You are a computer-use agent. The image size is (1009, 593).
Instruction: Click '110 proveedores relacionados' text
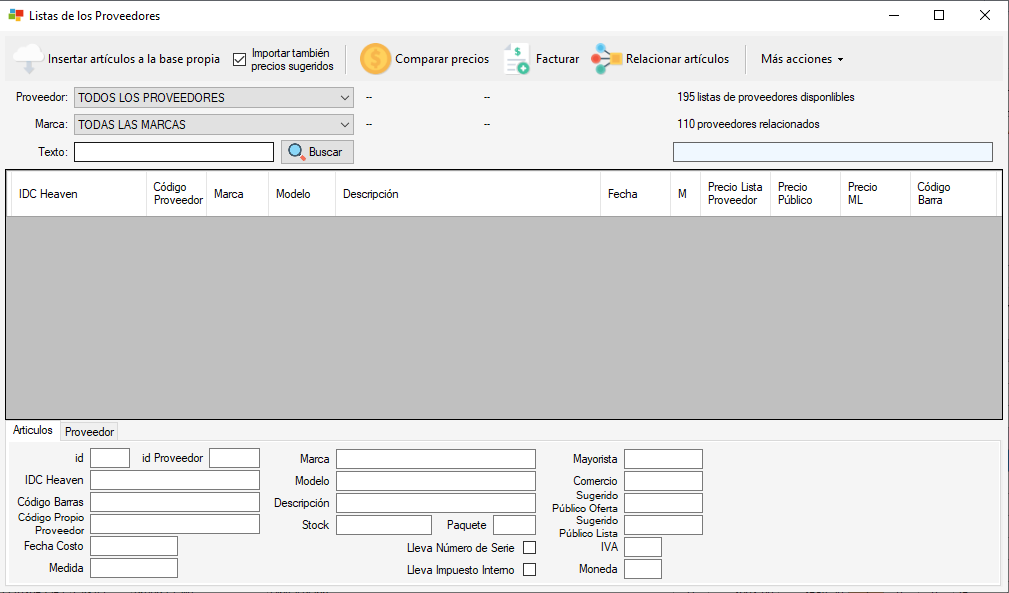[x=748, y=124]
